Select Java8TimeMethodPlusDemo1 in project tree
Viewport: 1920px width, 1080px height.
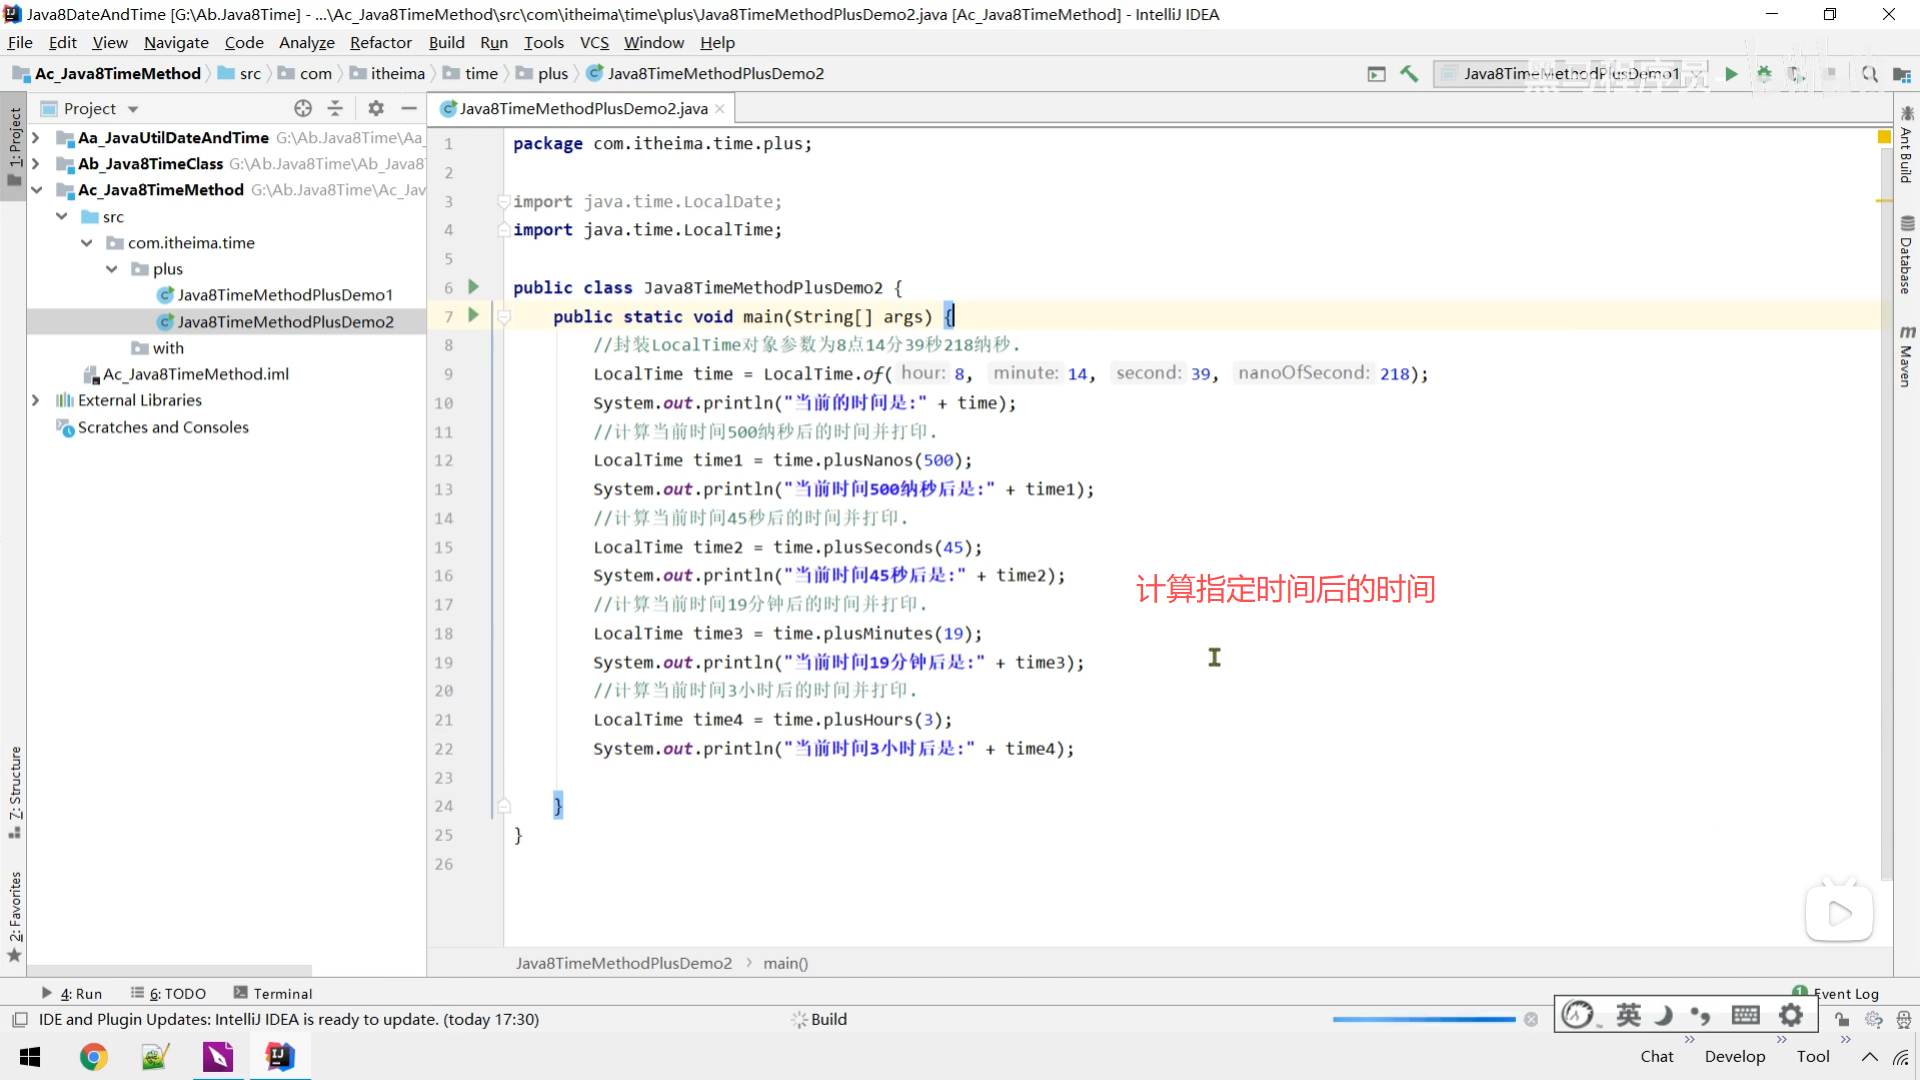click(x=284, y=295)
